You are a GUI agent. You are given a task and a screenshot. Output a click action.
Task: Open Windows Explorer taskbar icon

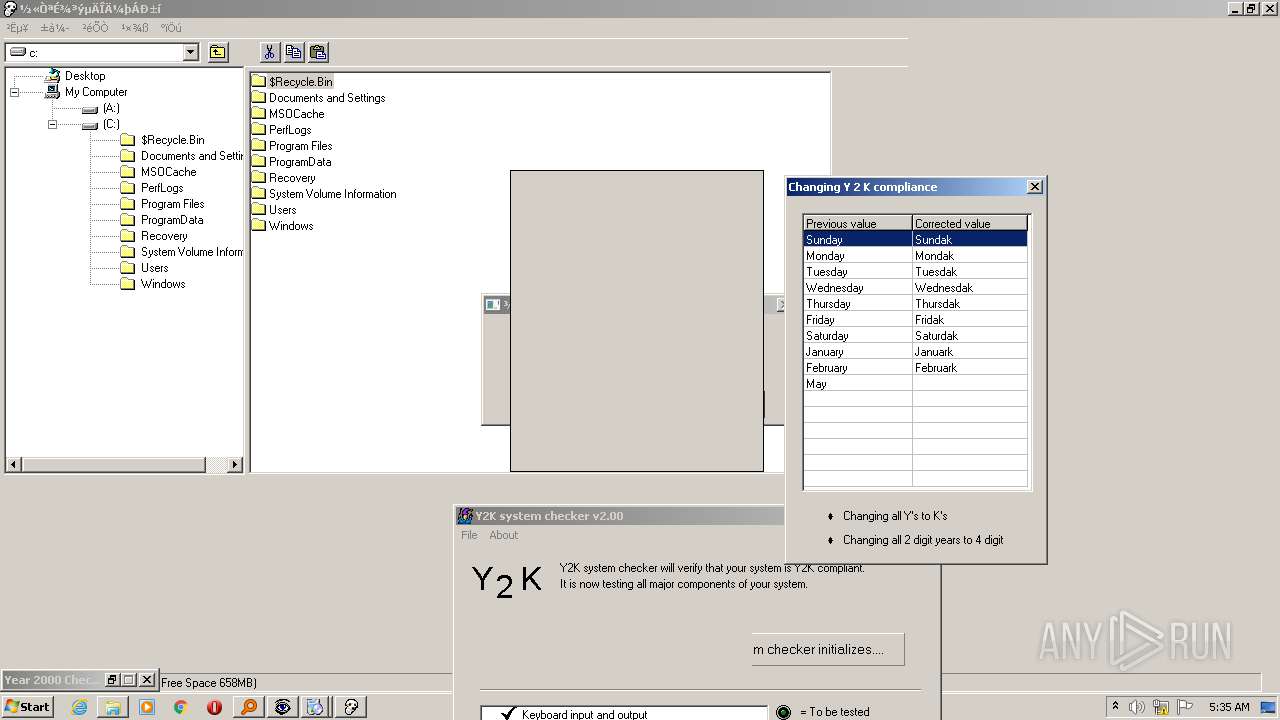click(113, 707)
